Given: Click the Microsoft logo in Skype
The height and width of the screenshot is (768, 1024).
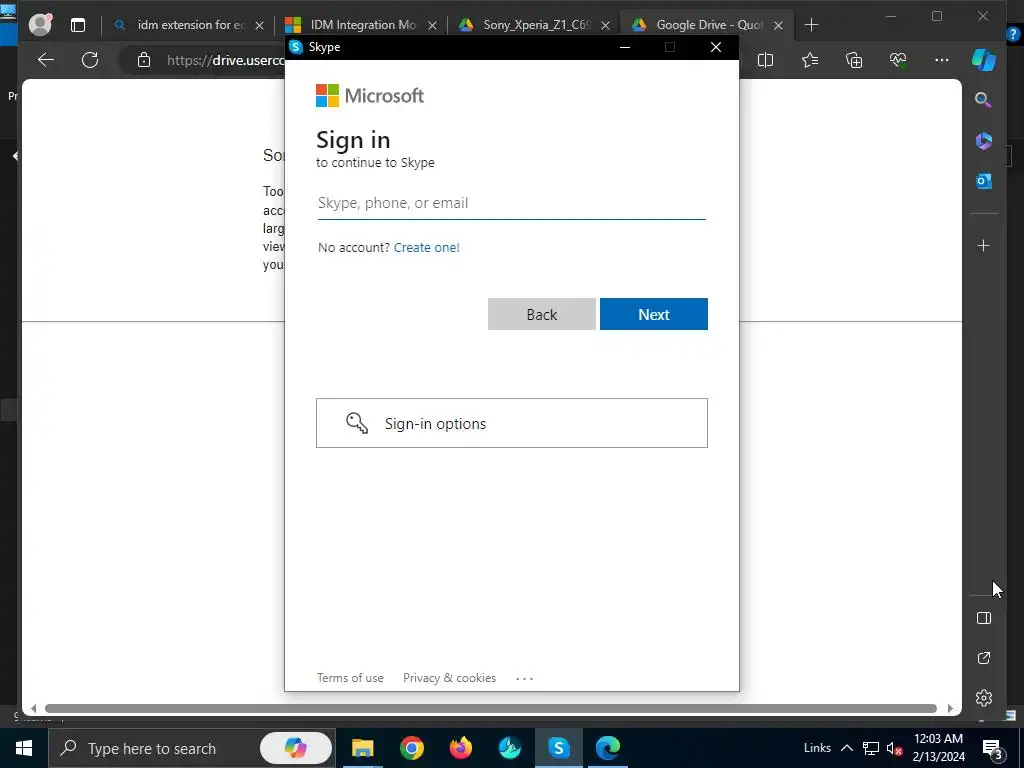Looking at the screenshot, I should (x=370, y=96).
